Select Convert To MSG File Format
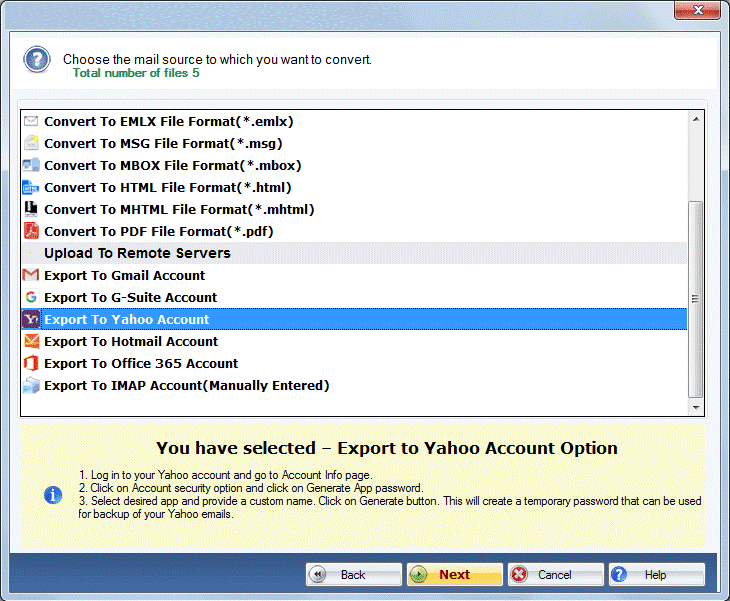Screen dimensions: 730x601 pyautogui.click(x=354, y=143)
